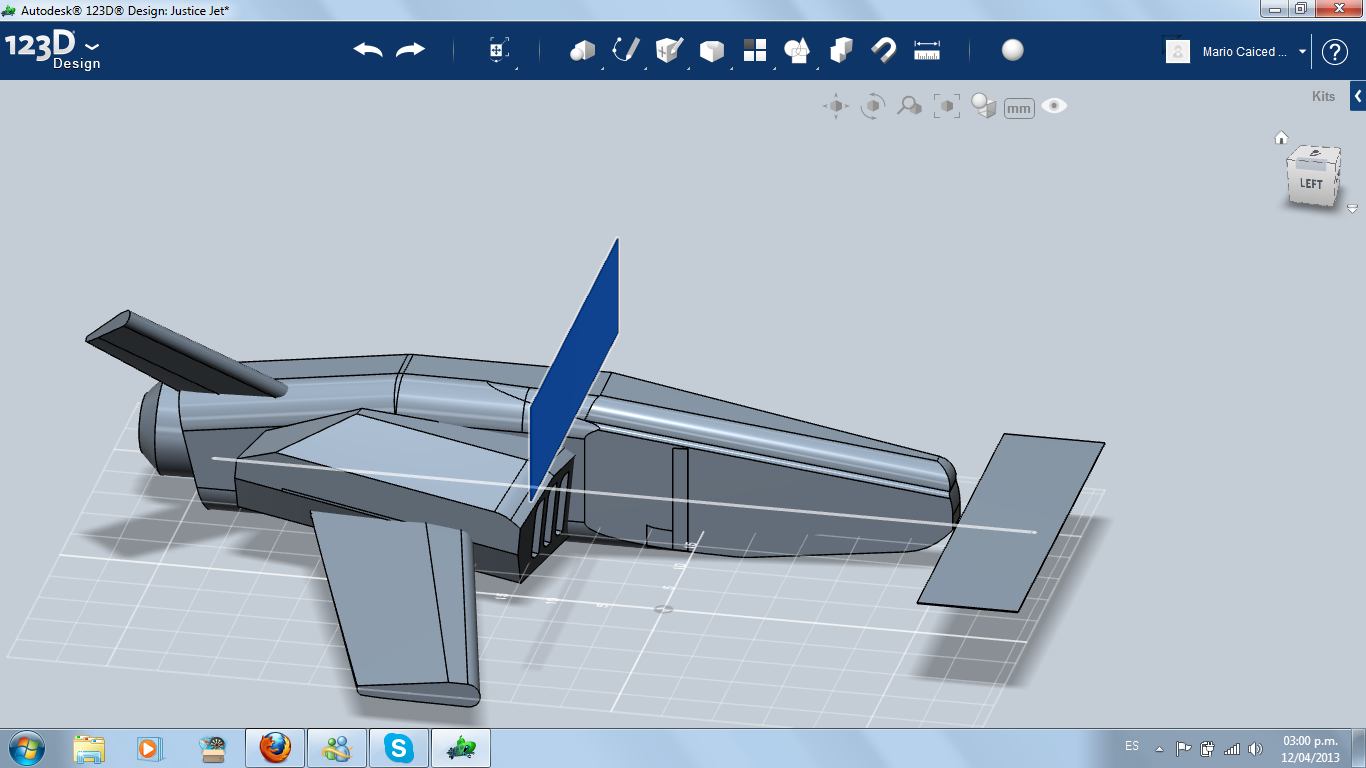The width and height of the screenshot is (1366, 768).
Task: Click the LEFT face of view cube
Action: pyautogui.click(x=1311, y=184)
